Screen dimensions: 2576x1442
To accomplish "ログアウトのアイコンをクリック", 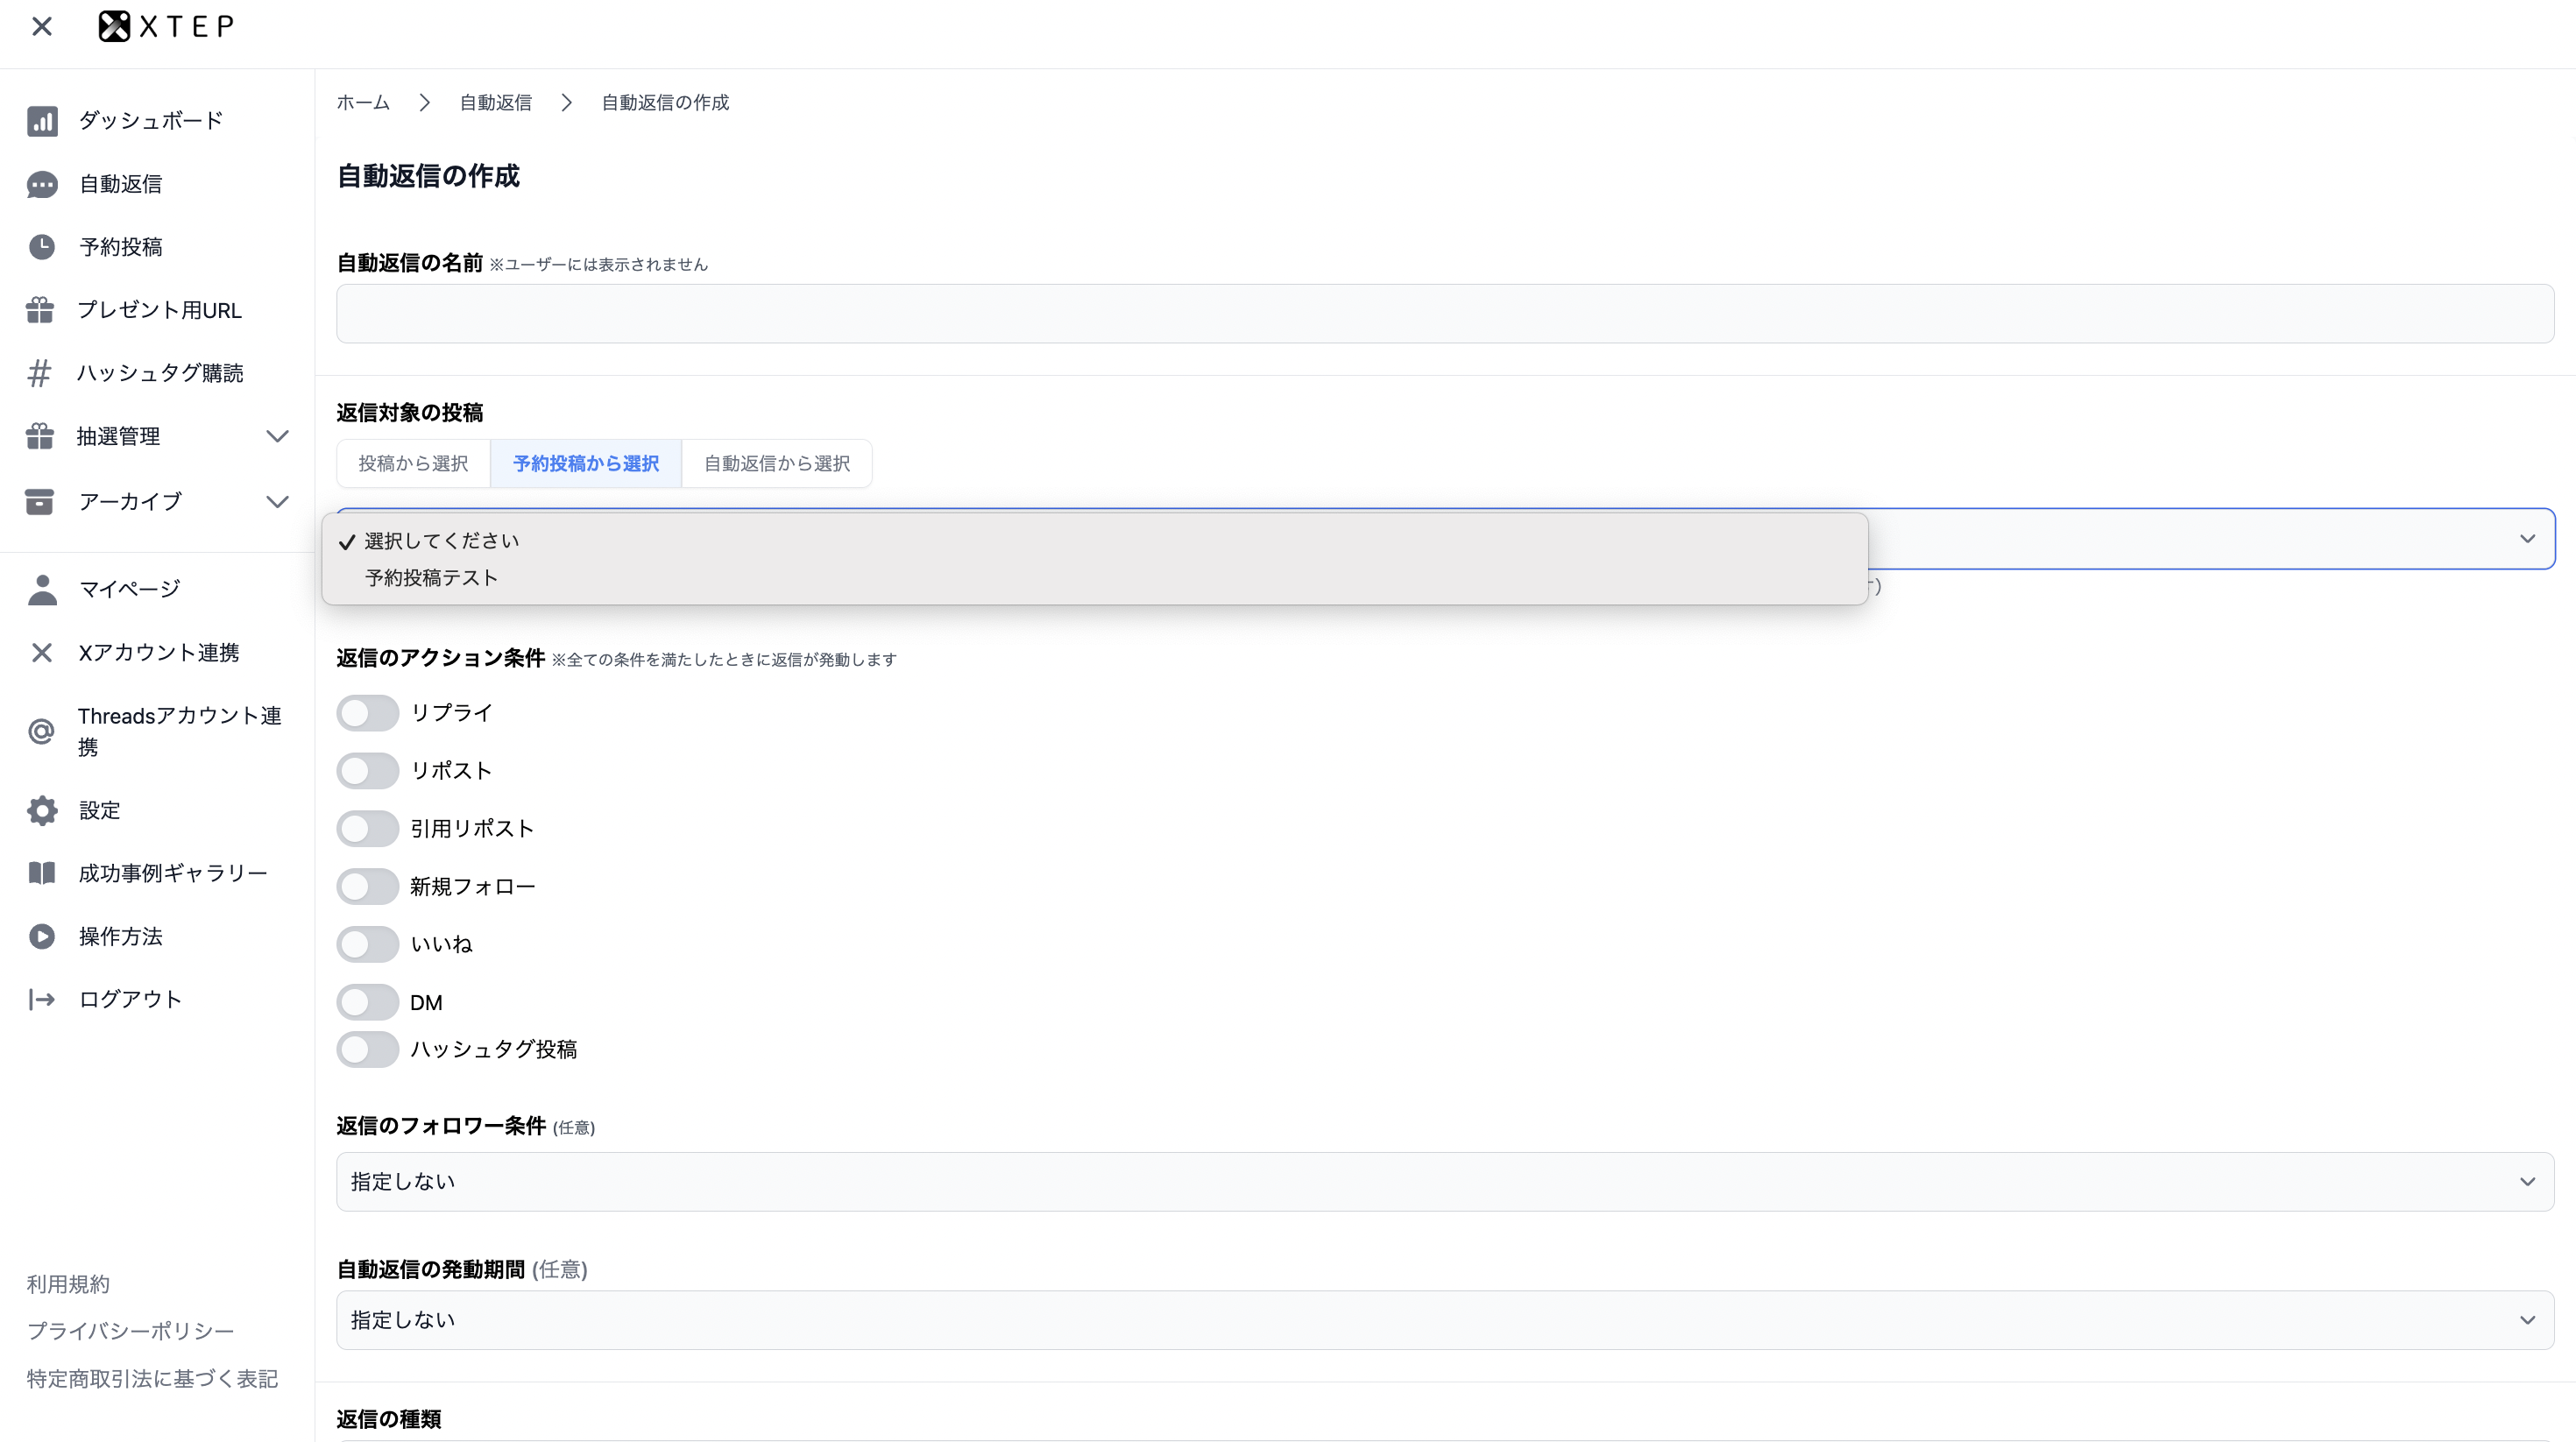I will pyautogui.click(x=42, y=999).
